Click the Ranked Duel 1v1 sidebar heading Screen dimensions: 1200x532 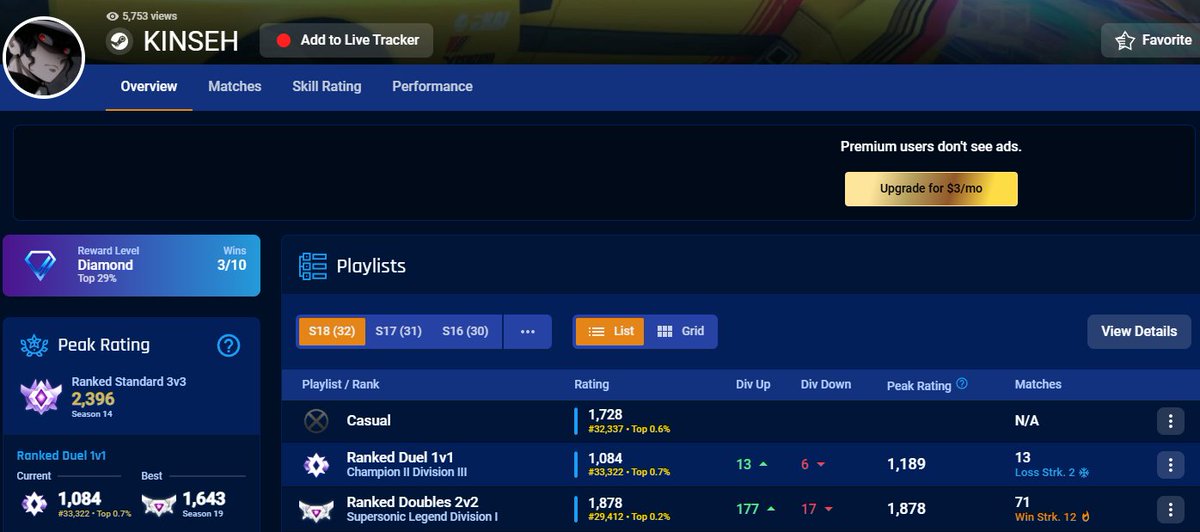(x=62, y=456)
